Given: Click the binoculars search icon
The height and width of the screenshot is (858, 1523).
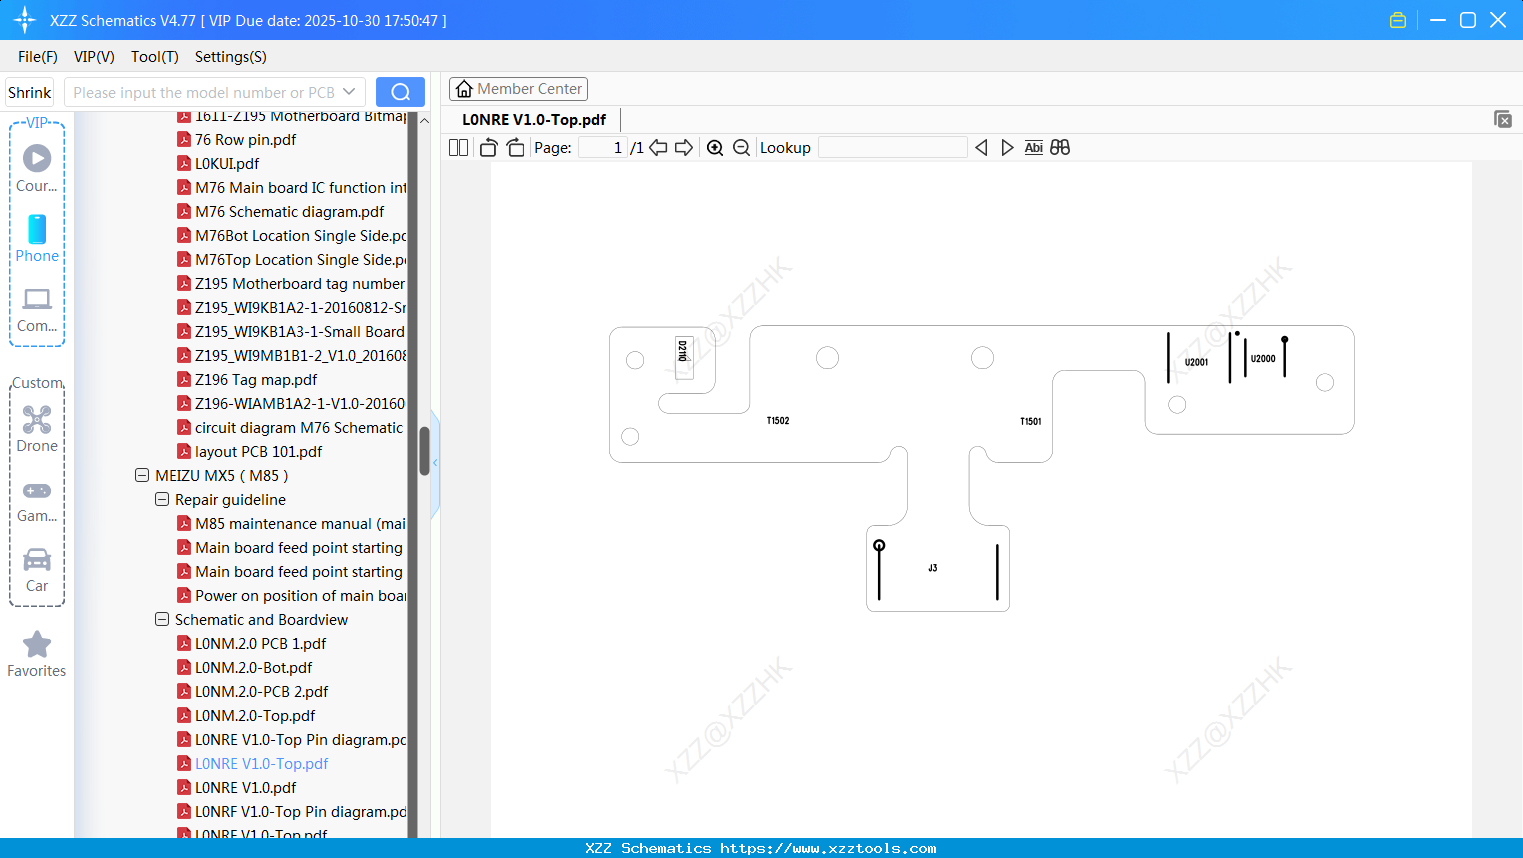Looking at the screenshot, I should [1060, 148].
